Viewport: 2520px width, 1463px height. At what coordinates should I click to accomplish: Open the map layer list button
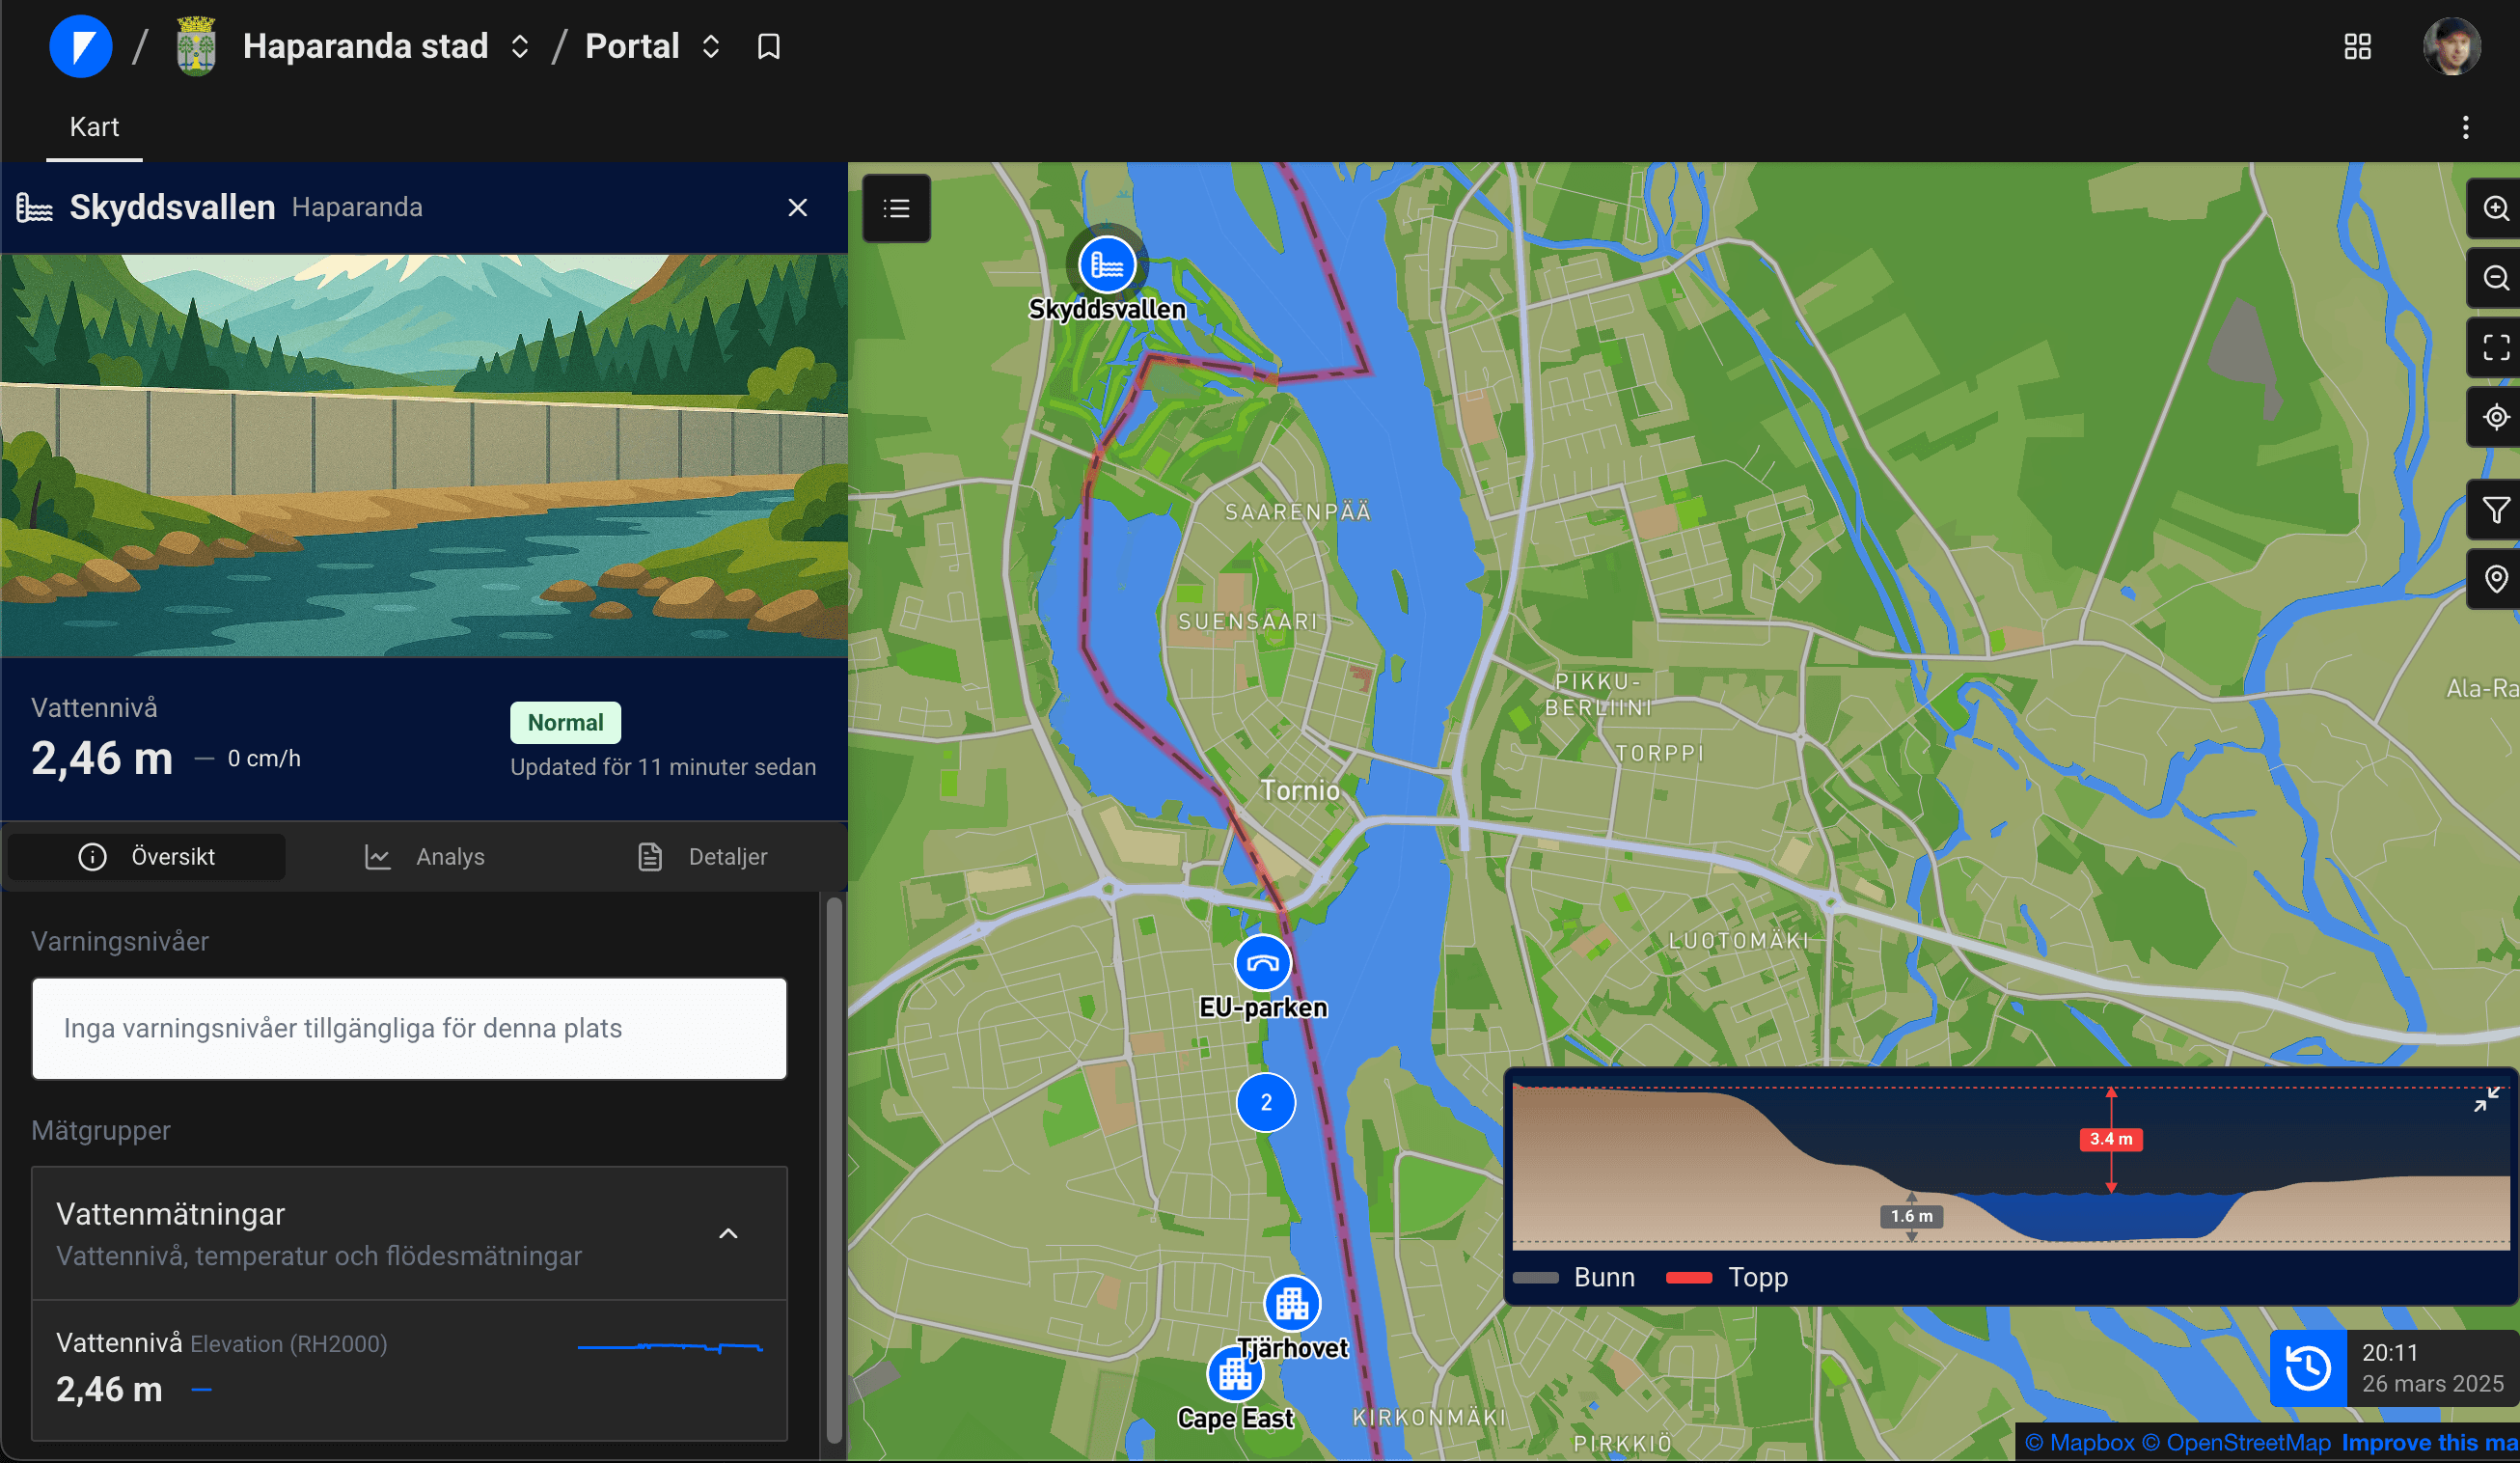point(896,208)
